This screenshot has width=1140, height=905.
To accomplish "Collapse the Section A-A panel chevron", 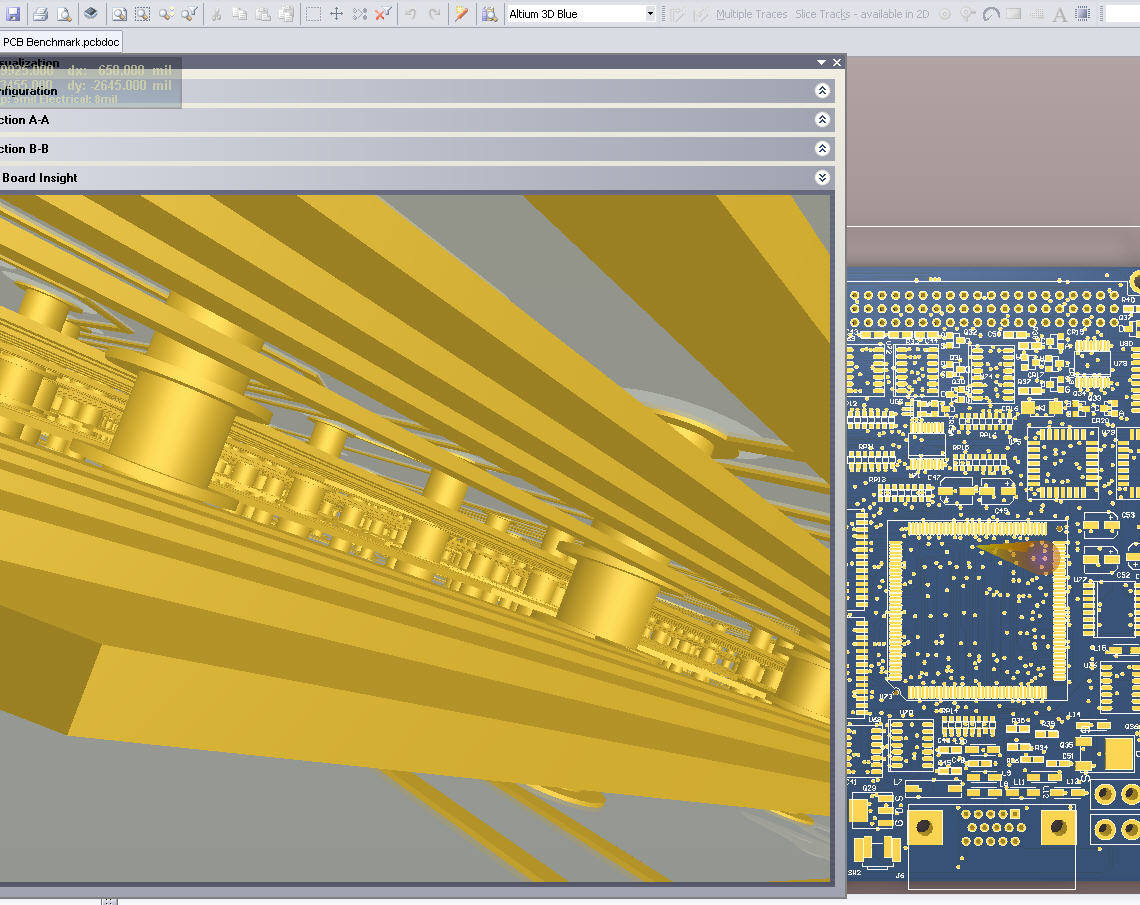I will tap(822, 119).
